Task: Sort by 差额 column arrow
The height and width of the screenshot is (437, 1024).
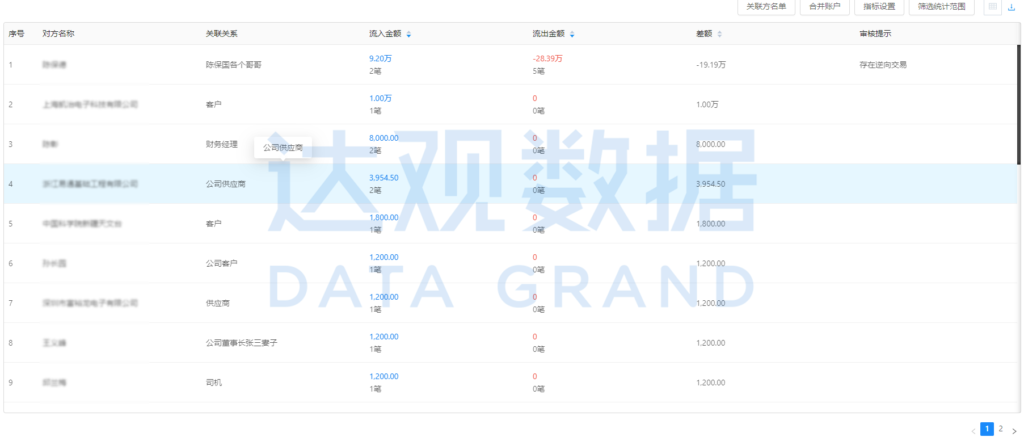Action: [720, 34]
